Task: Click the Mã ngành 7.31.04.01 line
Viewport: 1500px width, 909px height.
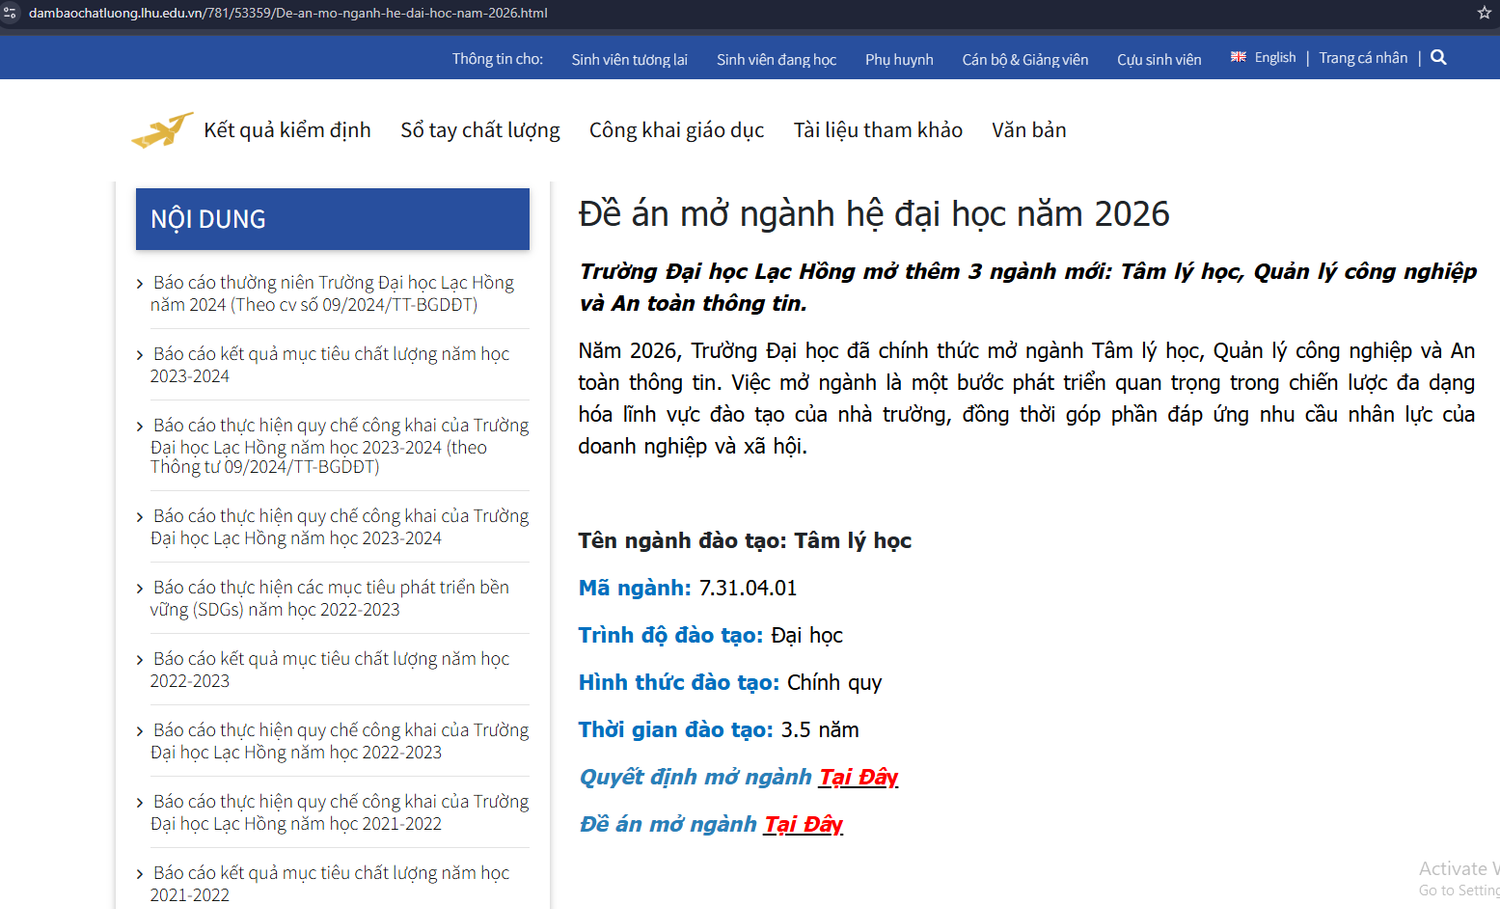Action: pos(688,588)
